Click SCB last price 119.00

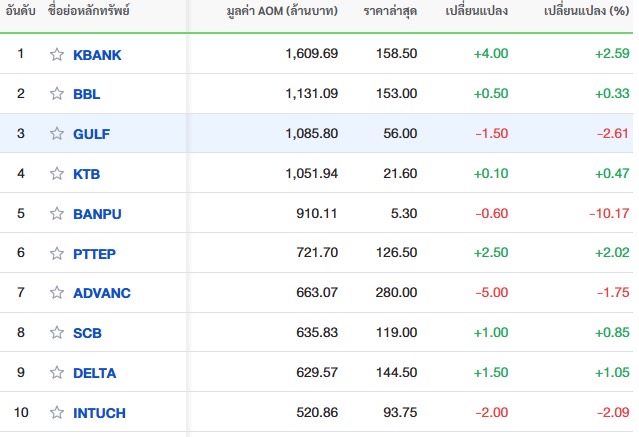point(397,332)
